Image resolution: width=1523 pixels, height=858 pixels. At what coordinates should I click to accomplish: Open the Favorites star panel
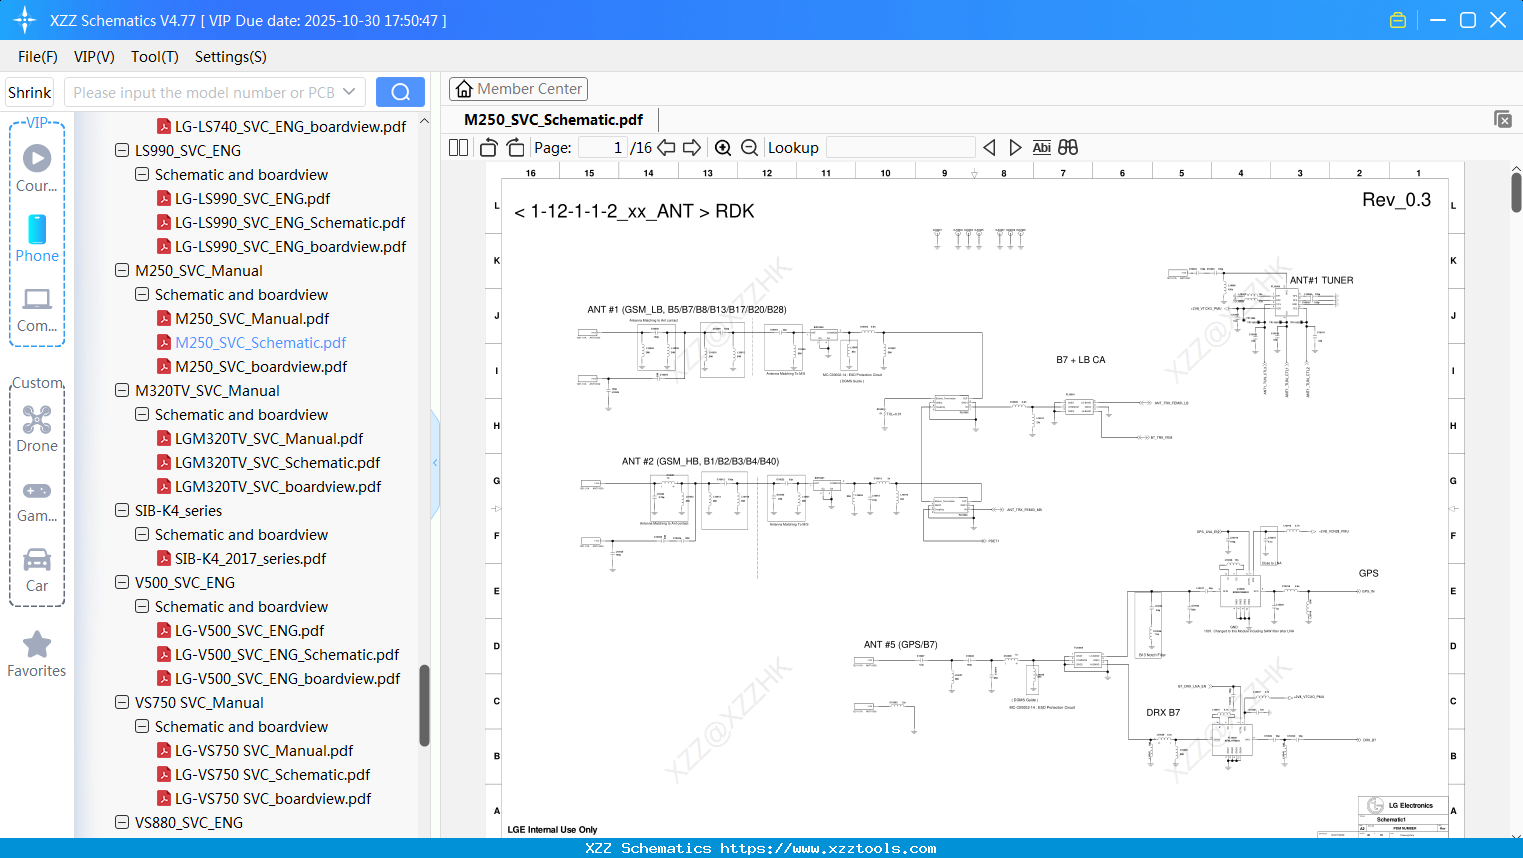click(x=36, y=644)
